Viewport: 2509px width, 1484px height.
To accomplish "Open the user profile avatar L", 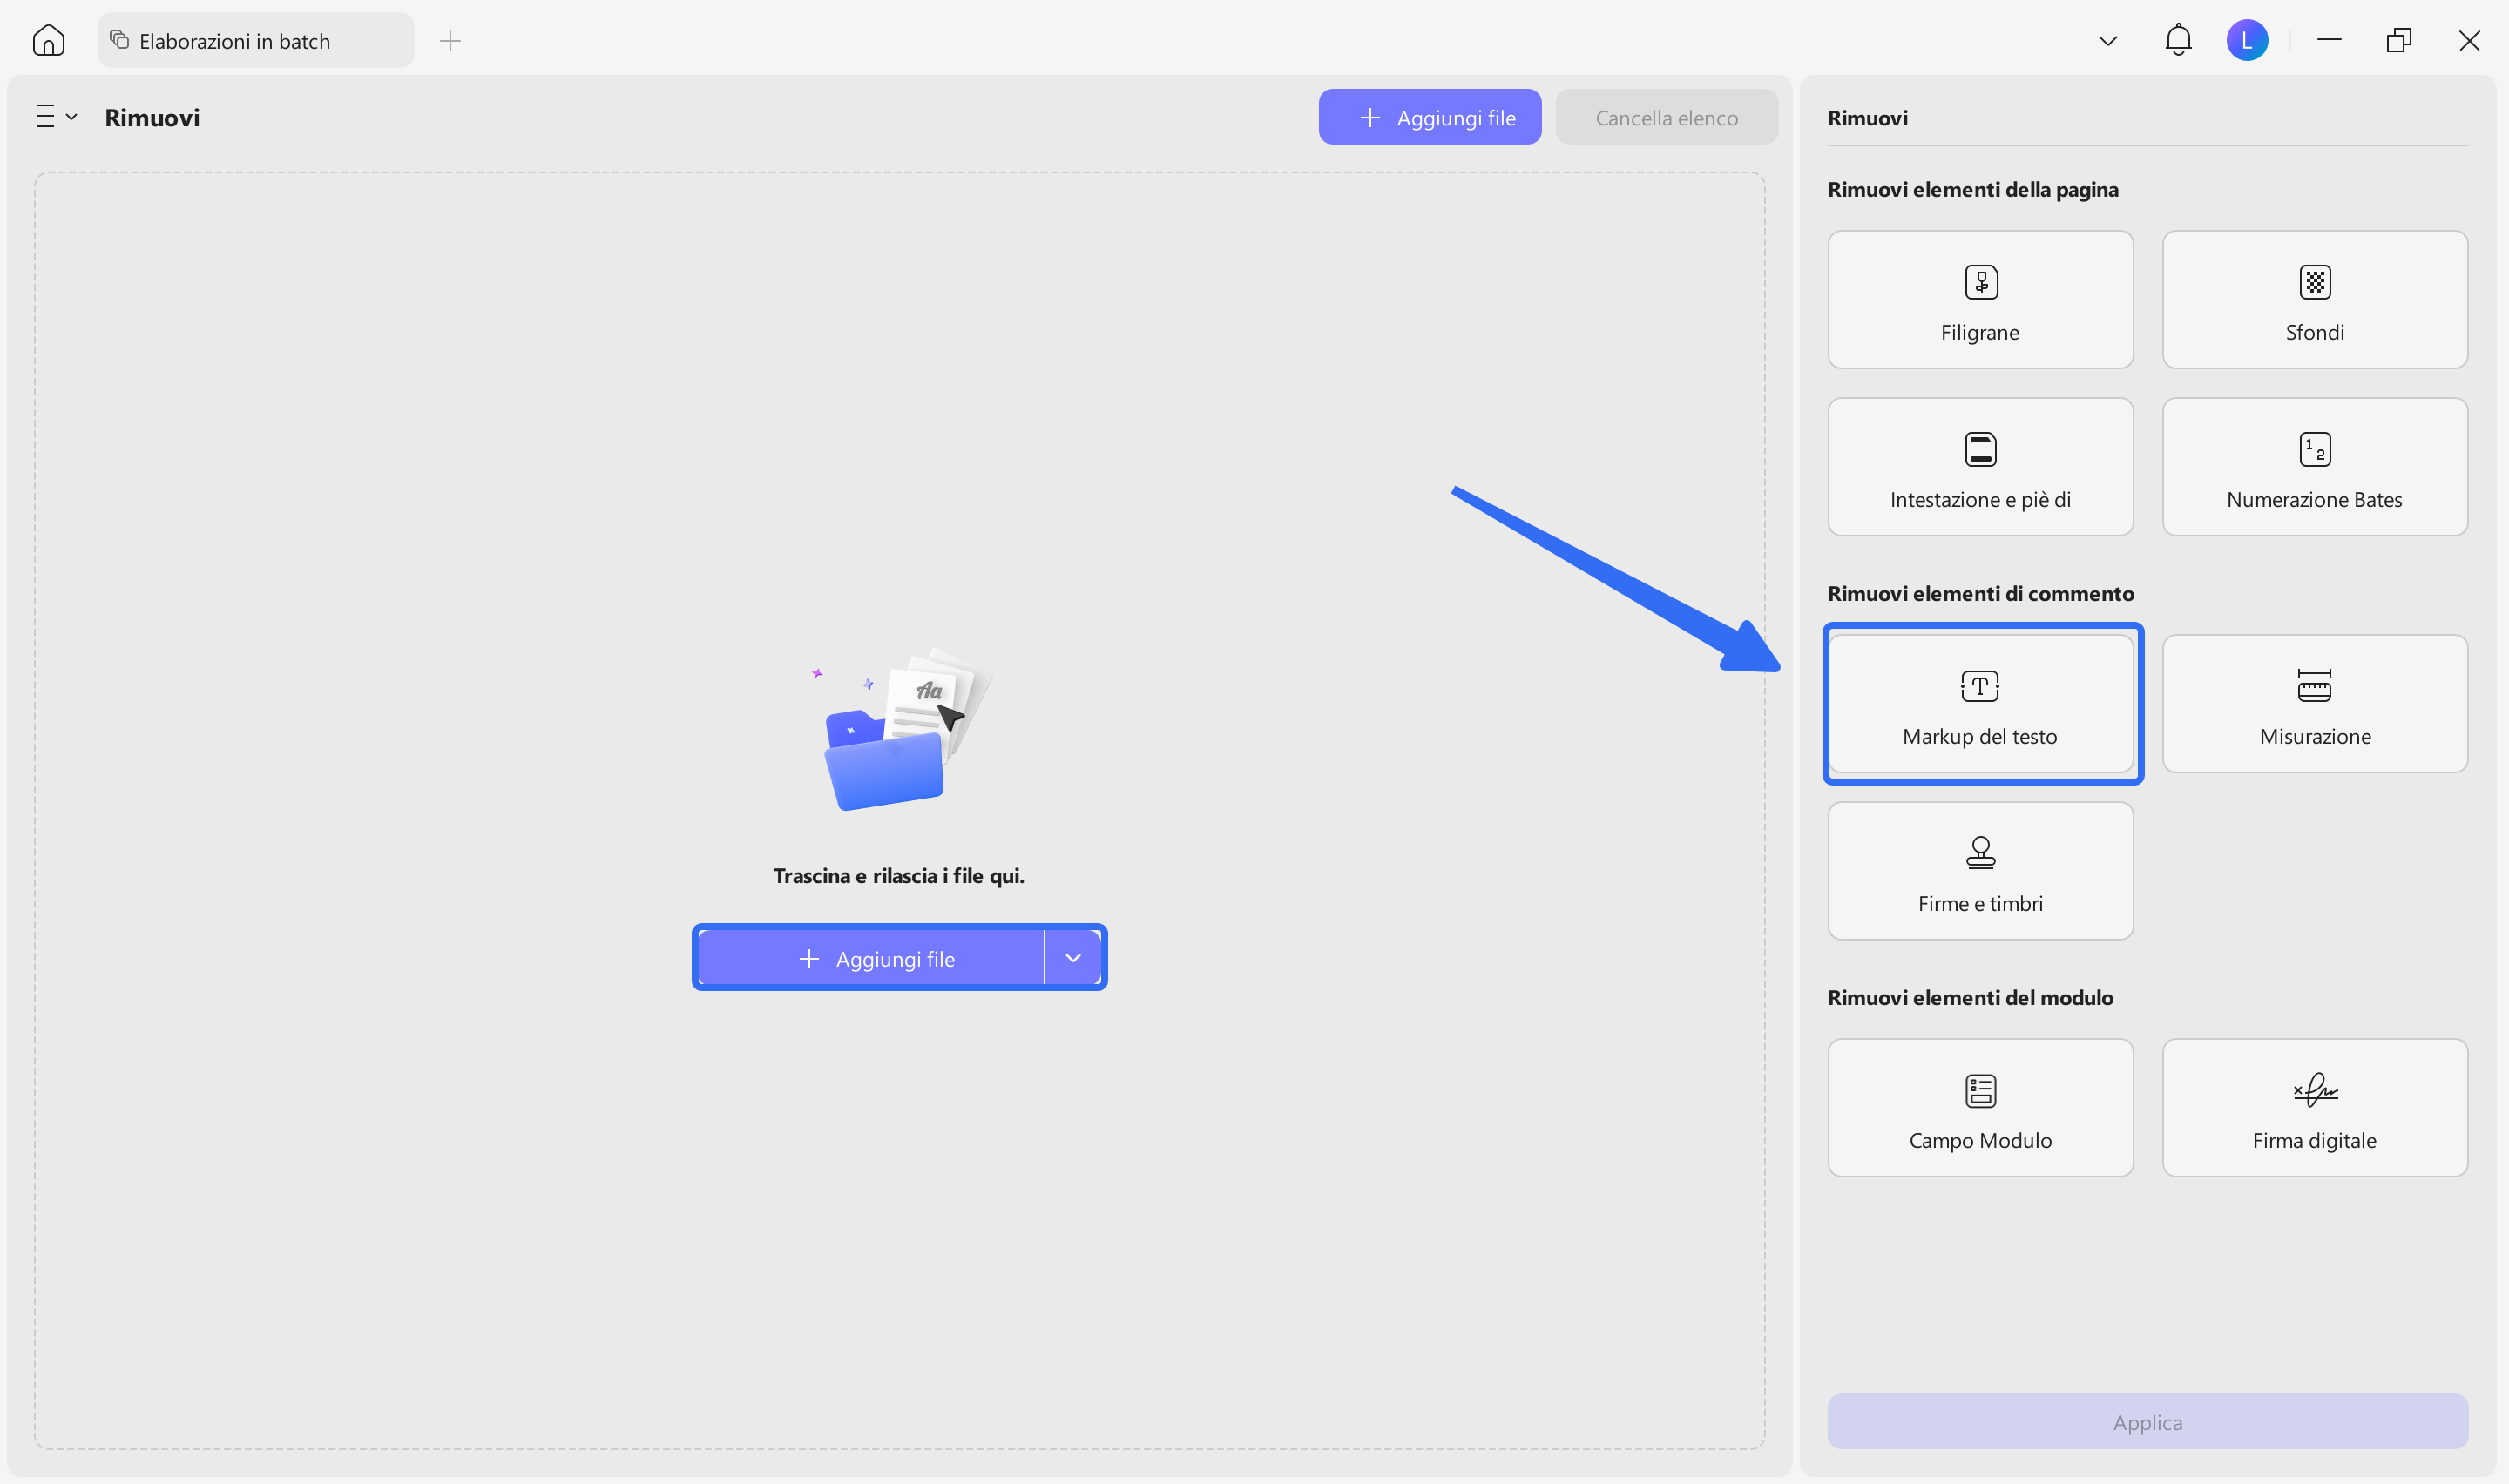I will coord(2247,40).
